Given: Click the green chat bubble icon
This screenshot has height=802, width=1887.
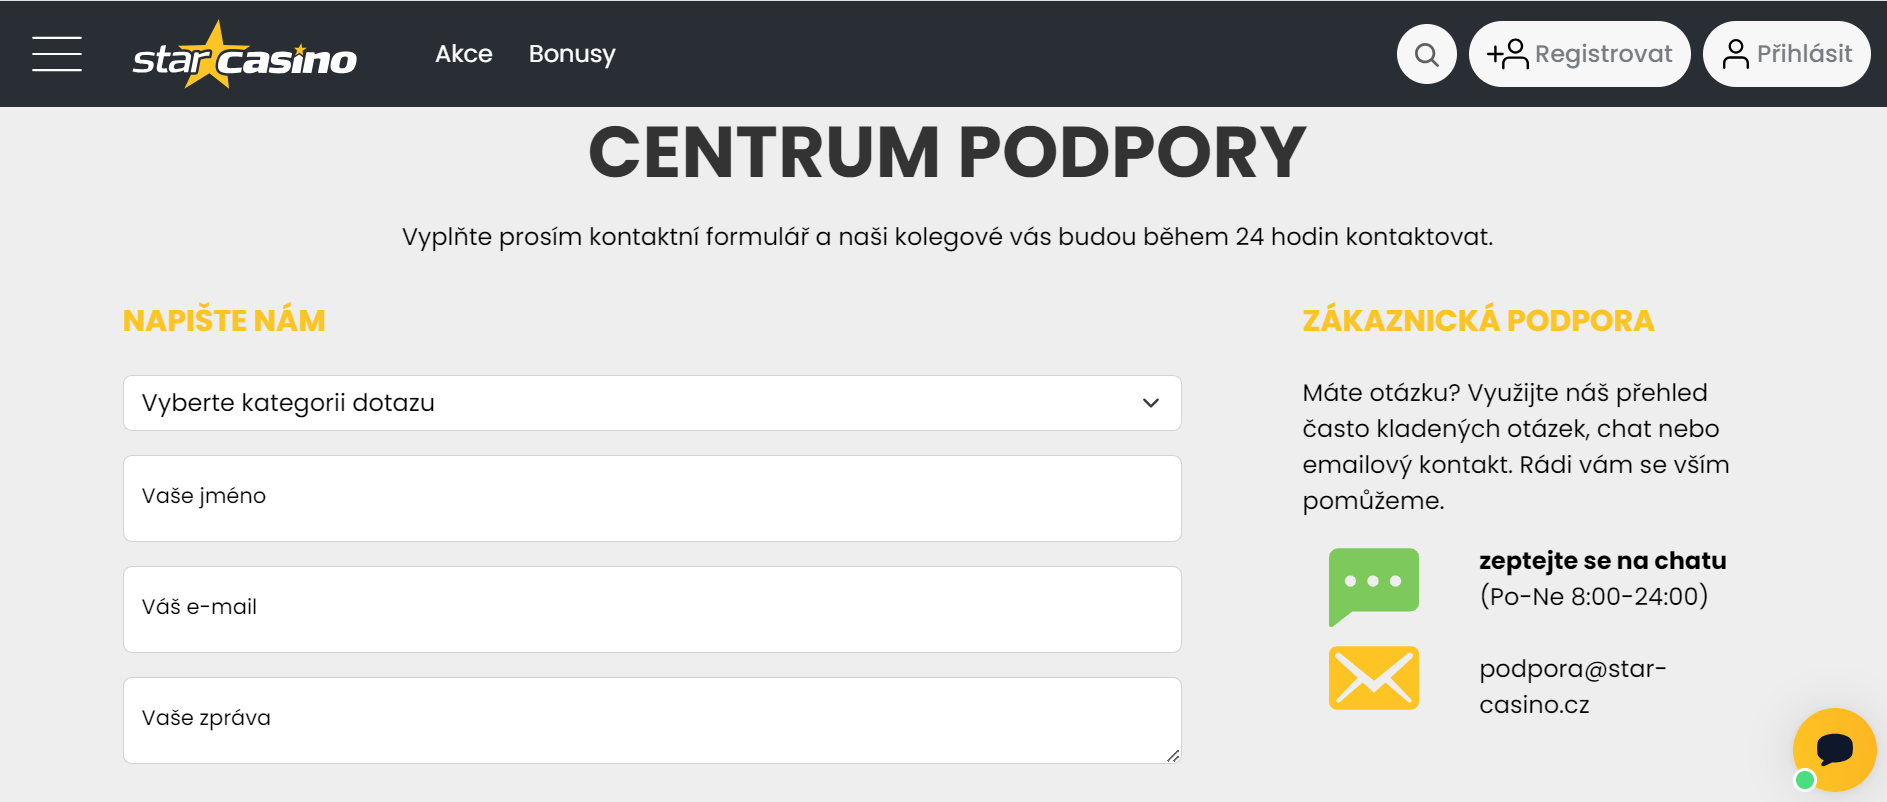Looking at the screenshot, I should click(x=1374, y=587).
